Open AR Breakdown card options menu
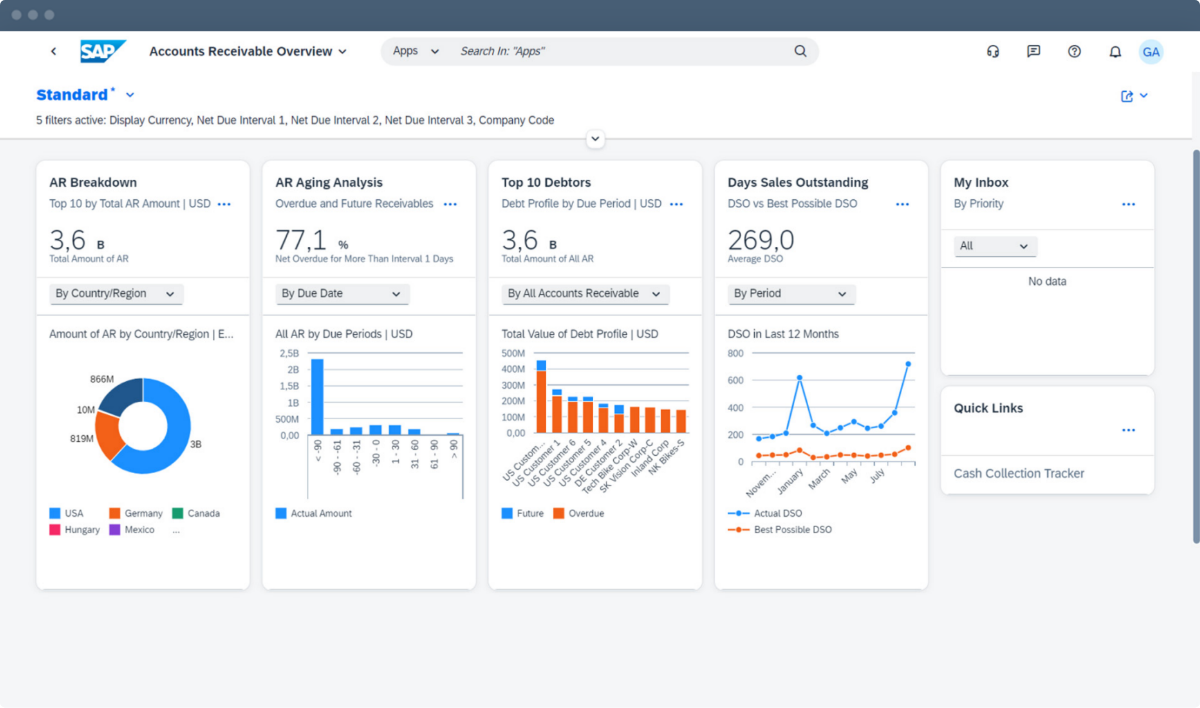Screen dimensions: 1200x708 point(224,204)
